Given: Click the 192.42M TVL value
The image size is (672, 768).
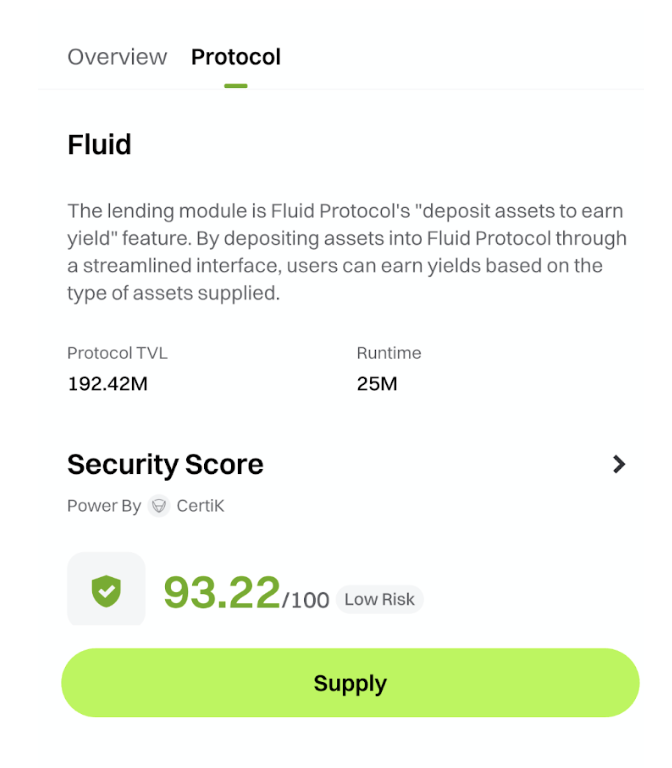Looking at the screenshot, I should pyautogui.click(x=107, y=383).
